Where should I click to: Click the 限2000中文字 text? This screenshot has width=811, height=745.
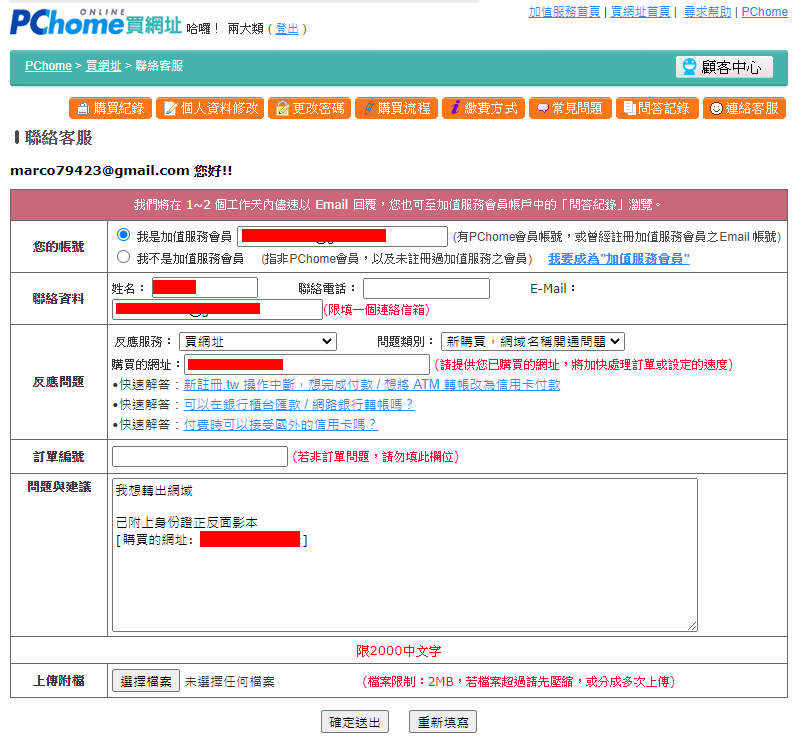coord(398,651)
